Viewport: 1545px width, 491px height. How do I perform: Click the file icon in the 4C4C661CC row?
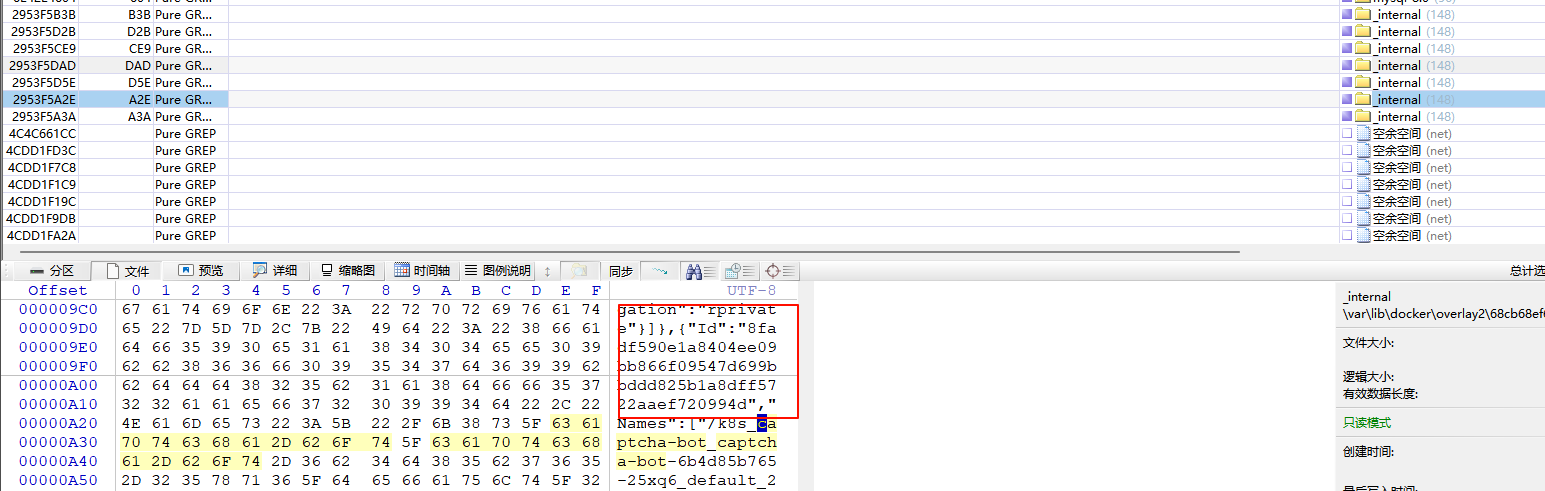pyautogui.click(x=1363, y=134)
